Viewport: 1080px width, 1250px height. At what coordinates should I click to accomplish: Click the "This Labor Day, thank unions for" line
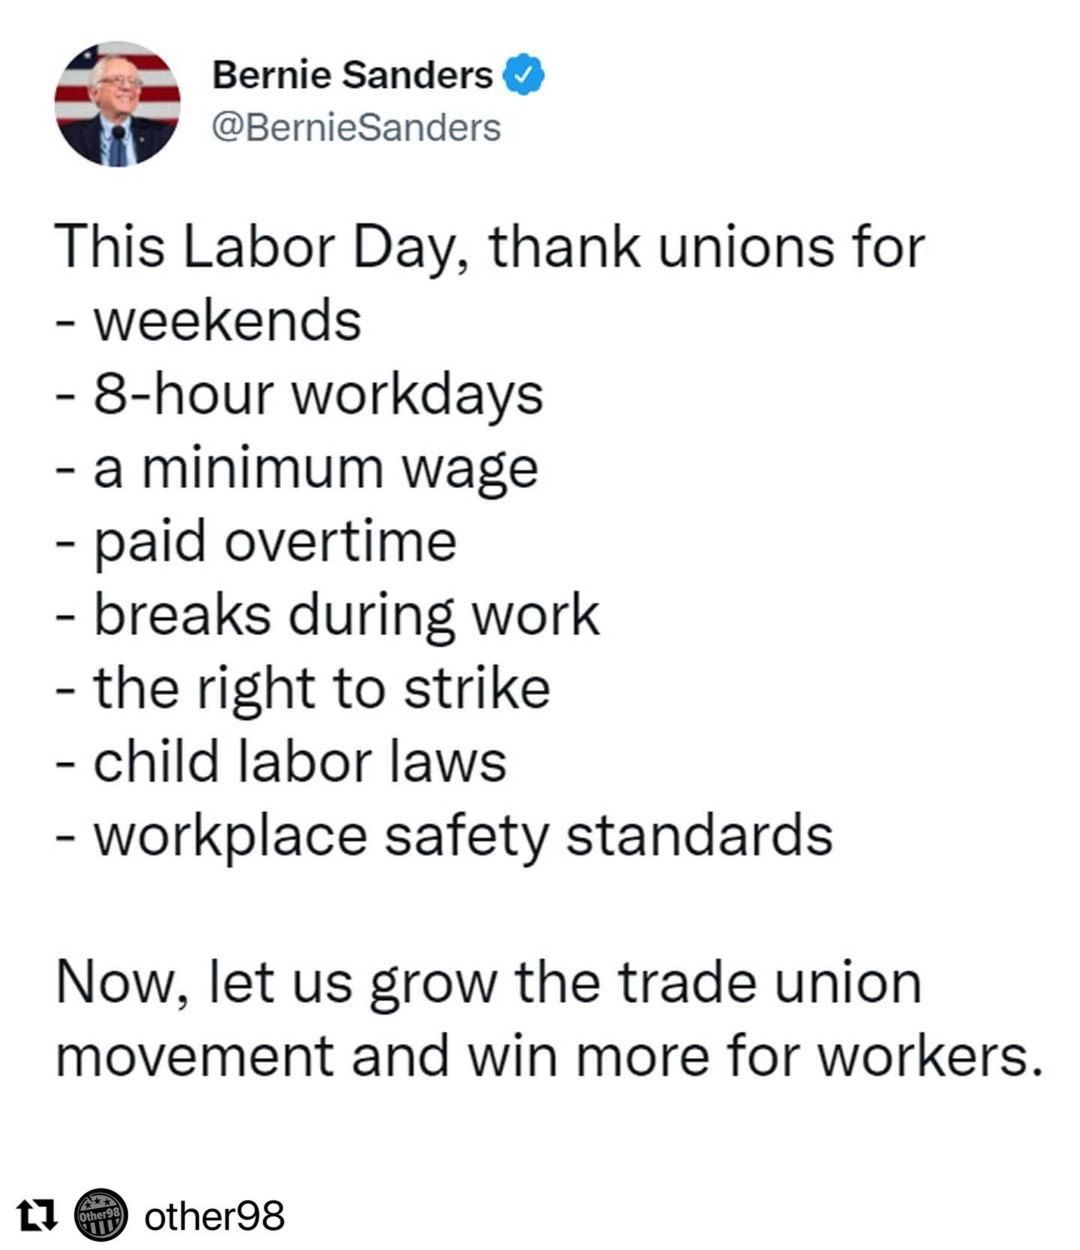tap(490, 247)
